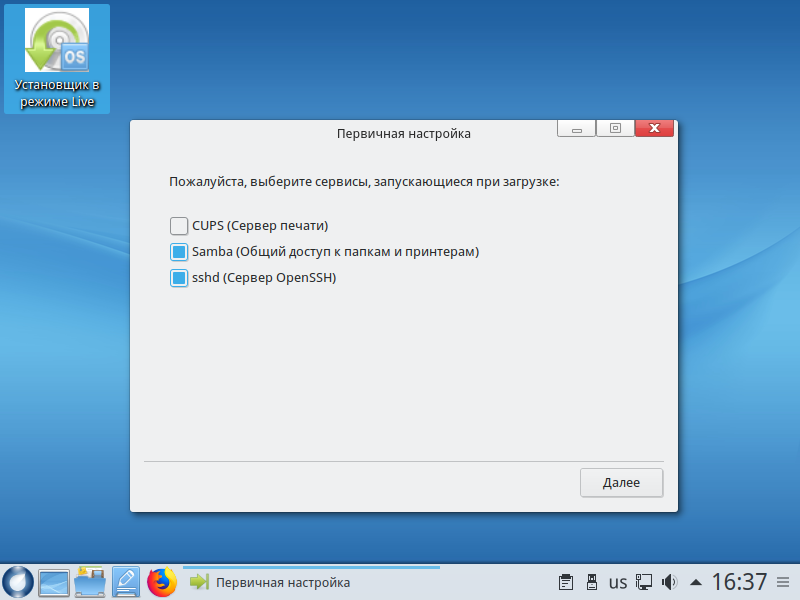Open the text editor taskbar icon
The width and height of the screenshot is (800, 600).
(126, 581)
